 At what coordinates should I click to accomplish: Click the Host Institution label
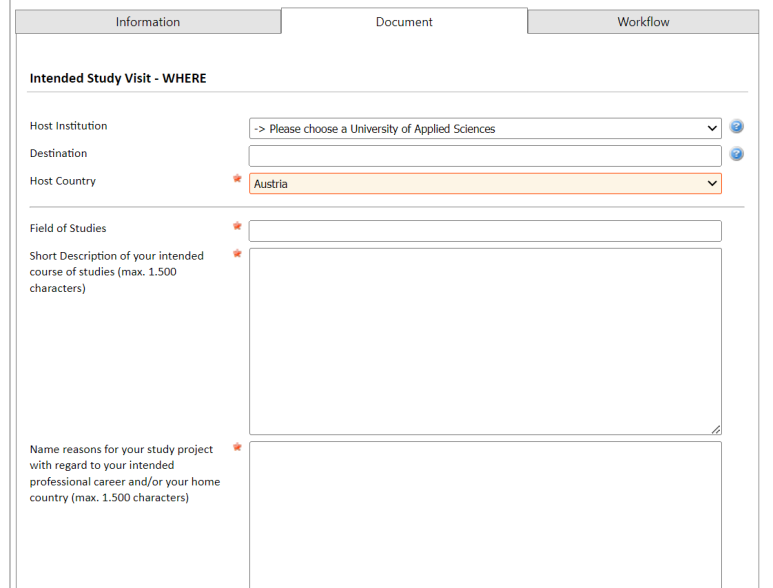(68, 126)
